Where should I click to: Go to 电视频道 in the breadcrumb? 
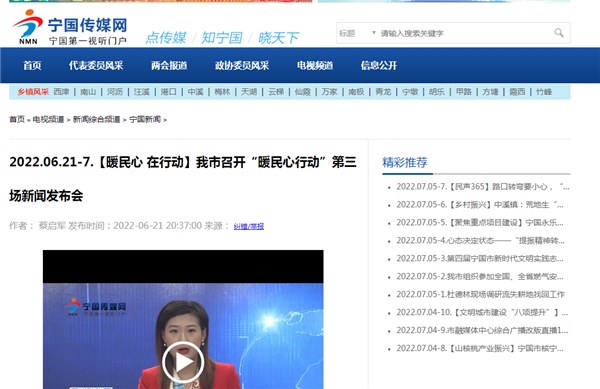(48, 119)
